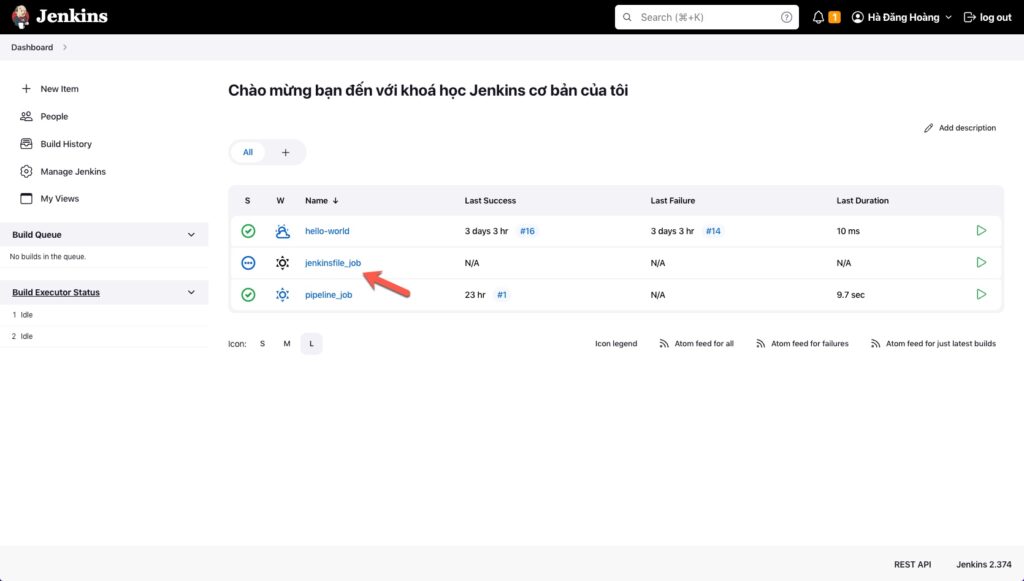Open hello-world build #14
Viewport: 1024px width, 581px height.
click(713, 231)
